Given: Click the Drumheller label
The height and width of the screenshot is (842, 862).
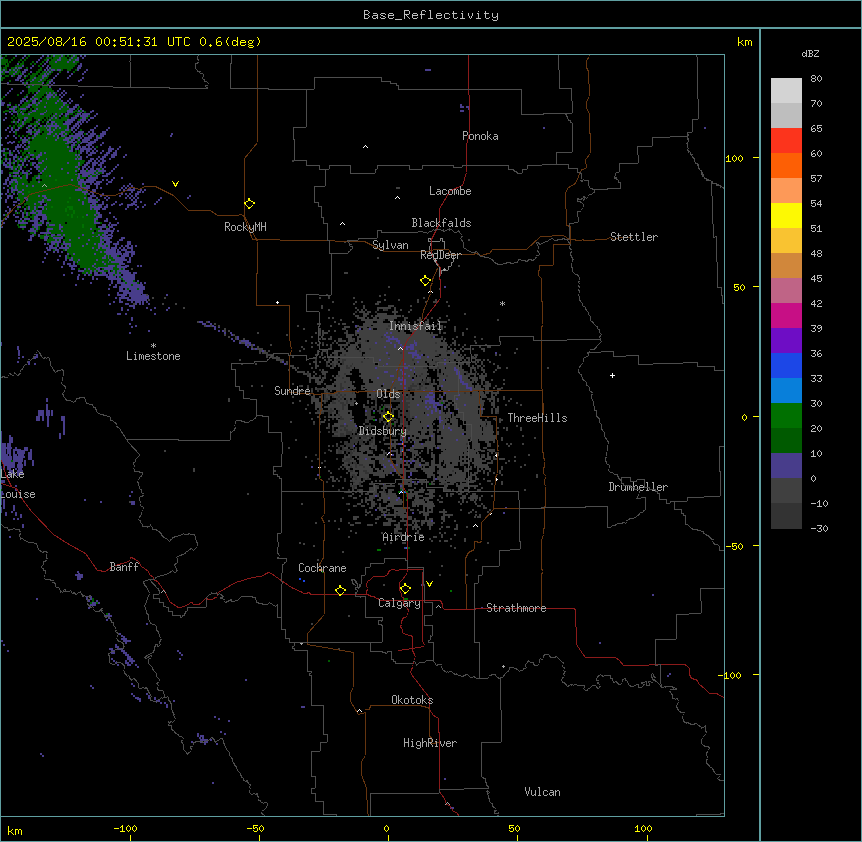Looking at the screenshot, I should pyautogui.click(x=638, y=487).
